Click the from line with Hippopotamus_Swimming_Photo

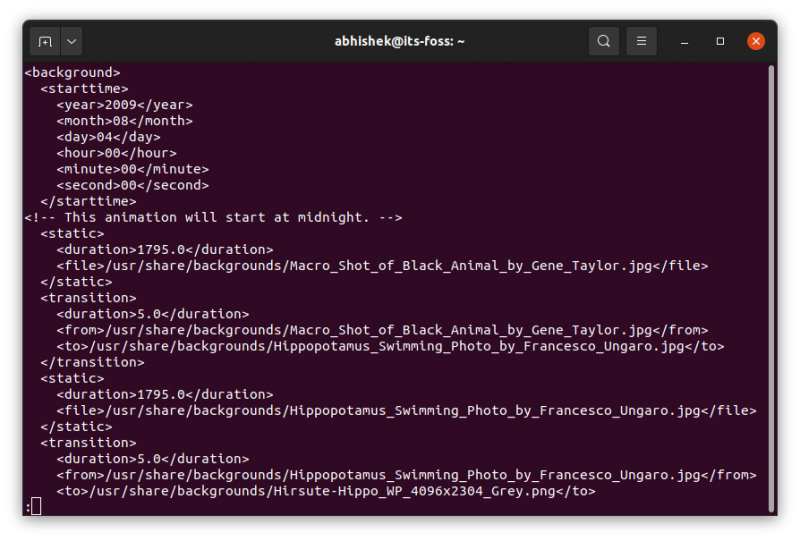tap(407, 475)
